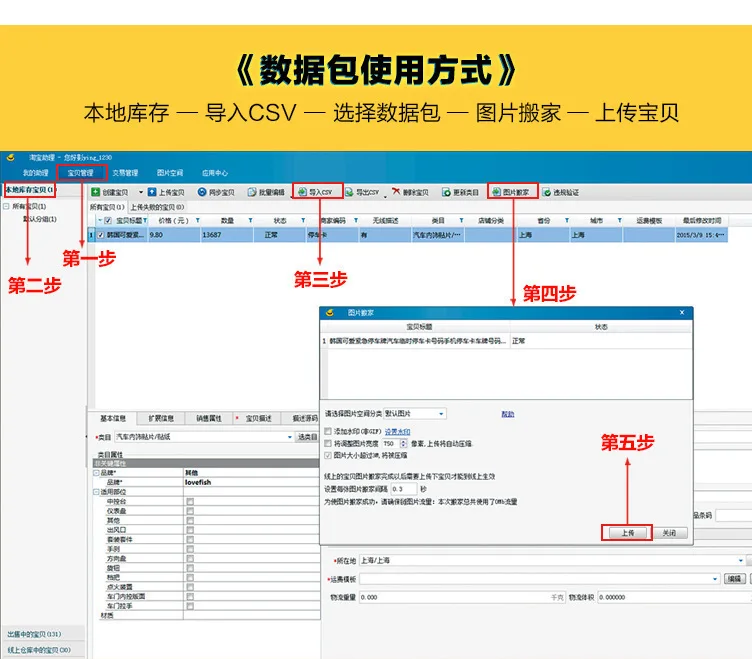The height and width of the screenshot is (659, 752).
Task: Switch to 应用中心 main tab
Action: click(x=215, y=173)
